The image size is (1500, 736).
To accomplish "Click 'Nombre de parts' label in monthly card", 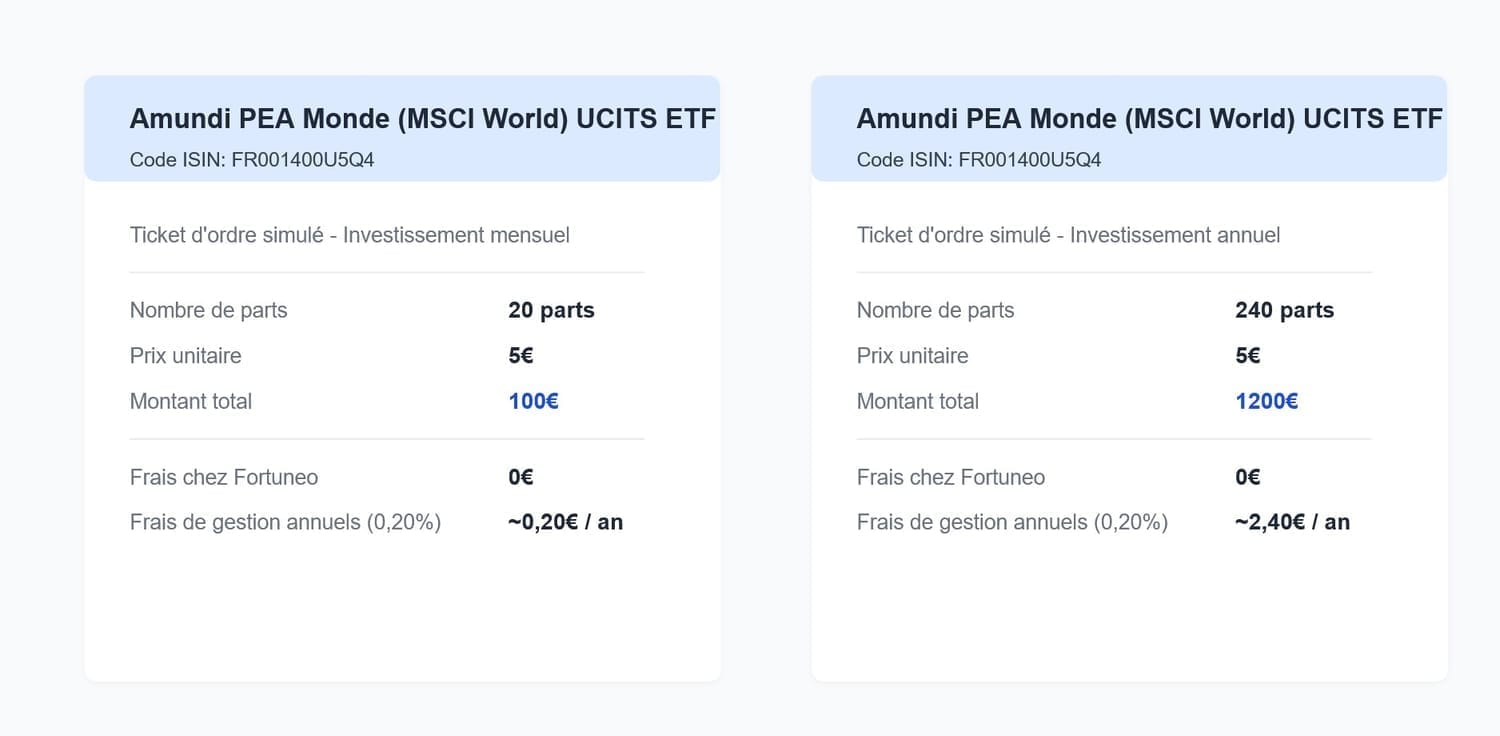I will [208, 310].
